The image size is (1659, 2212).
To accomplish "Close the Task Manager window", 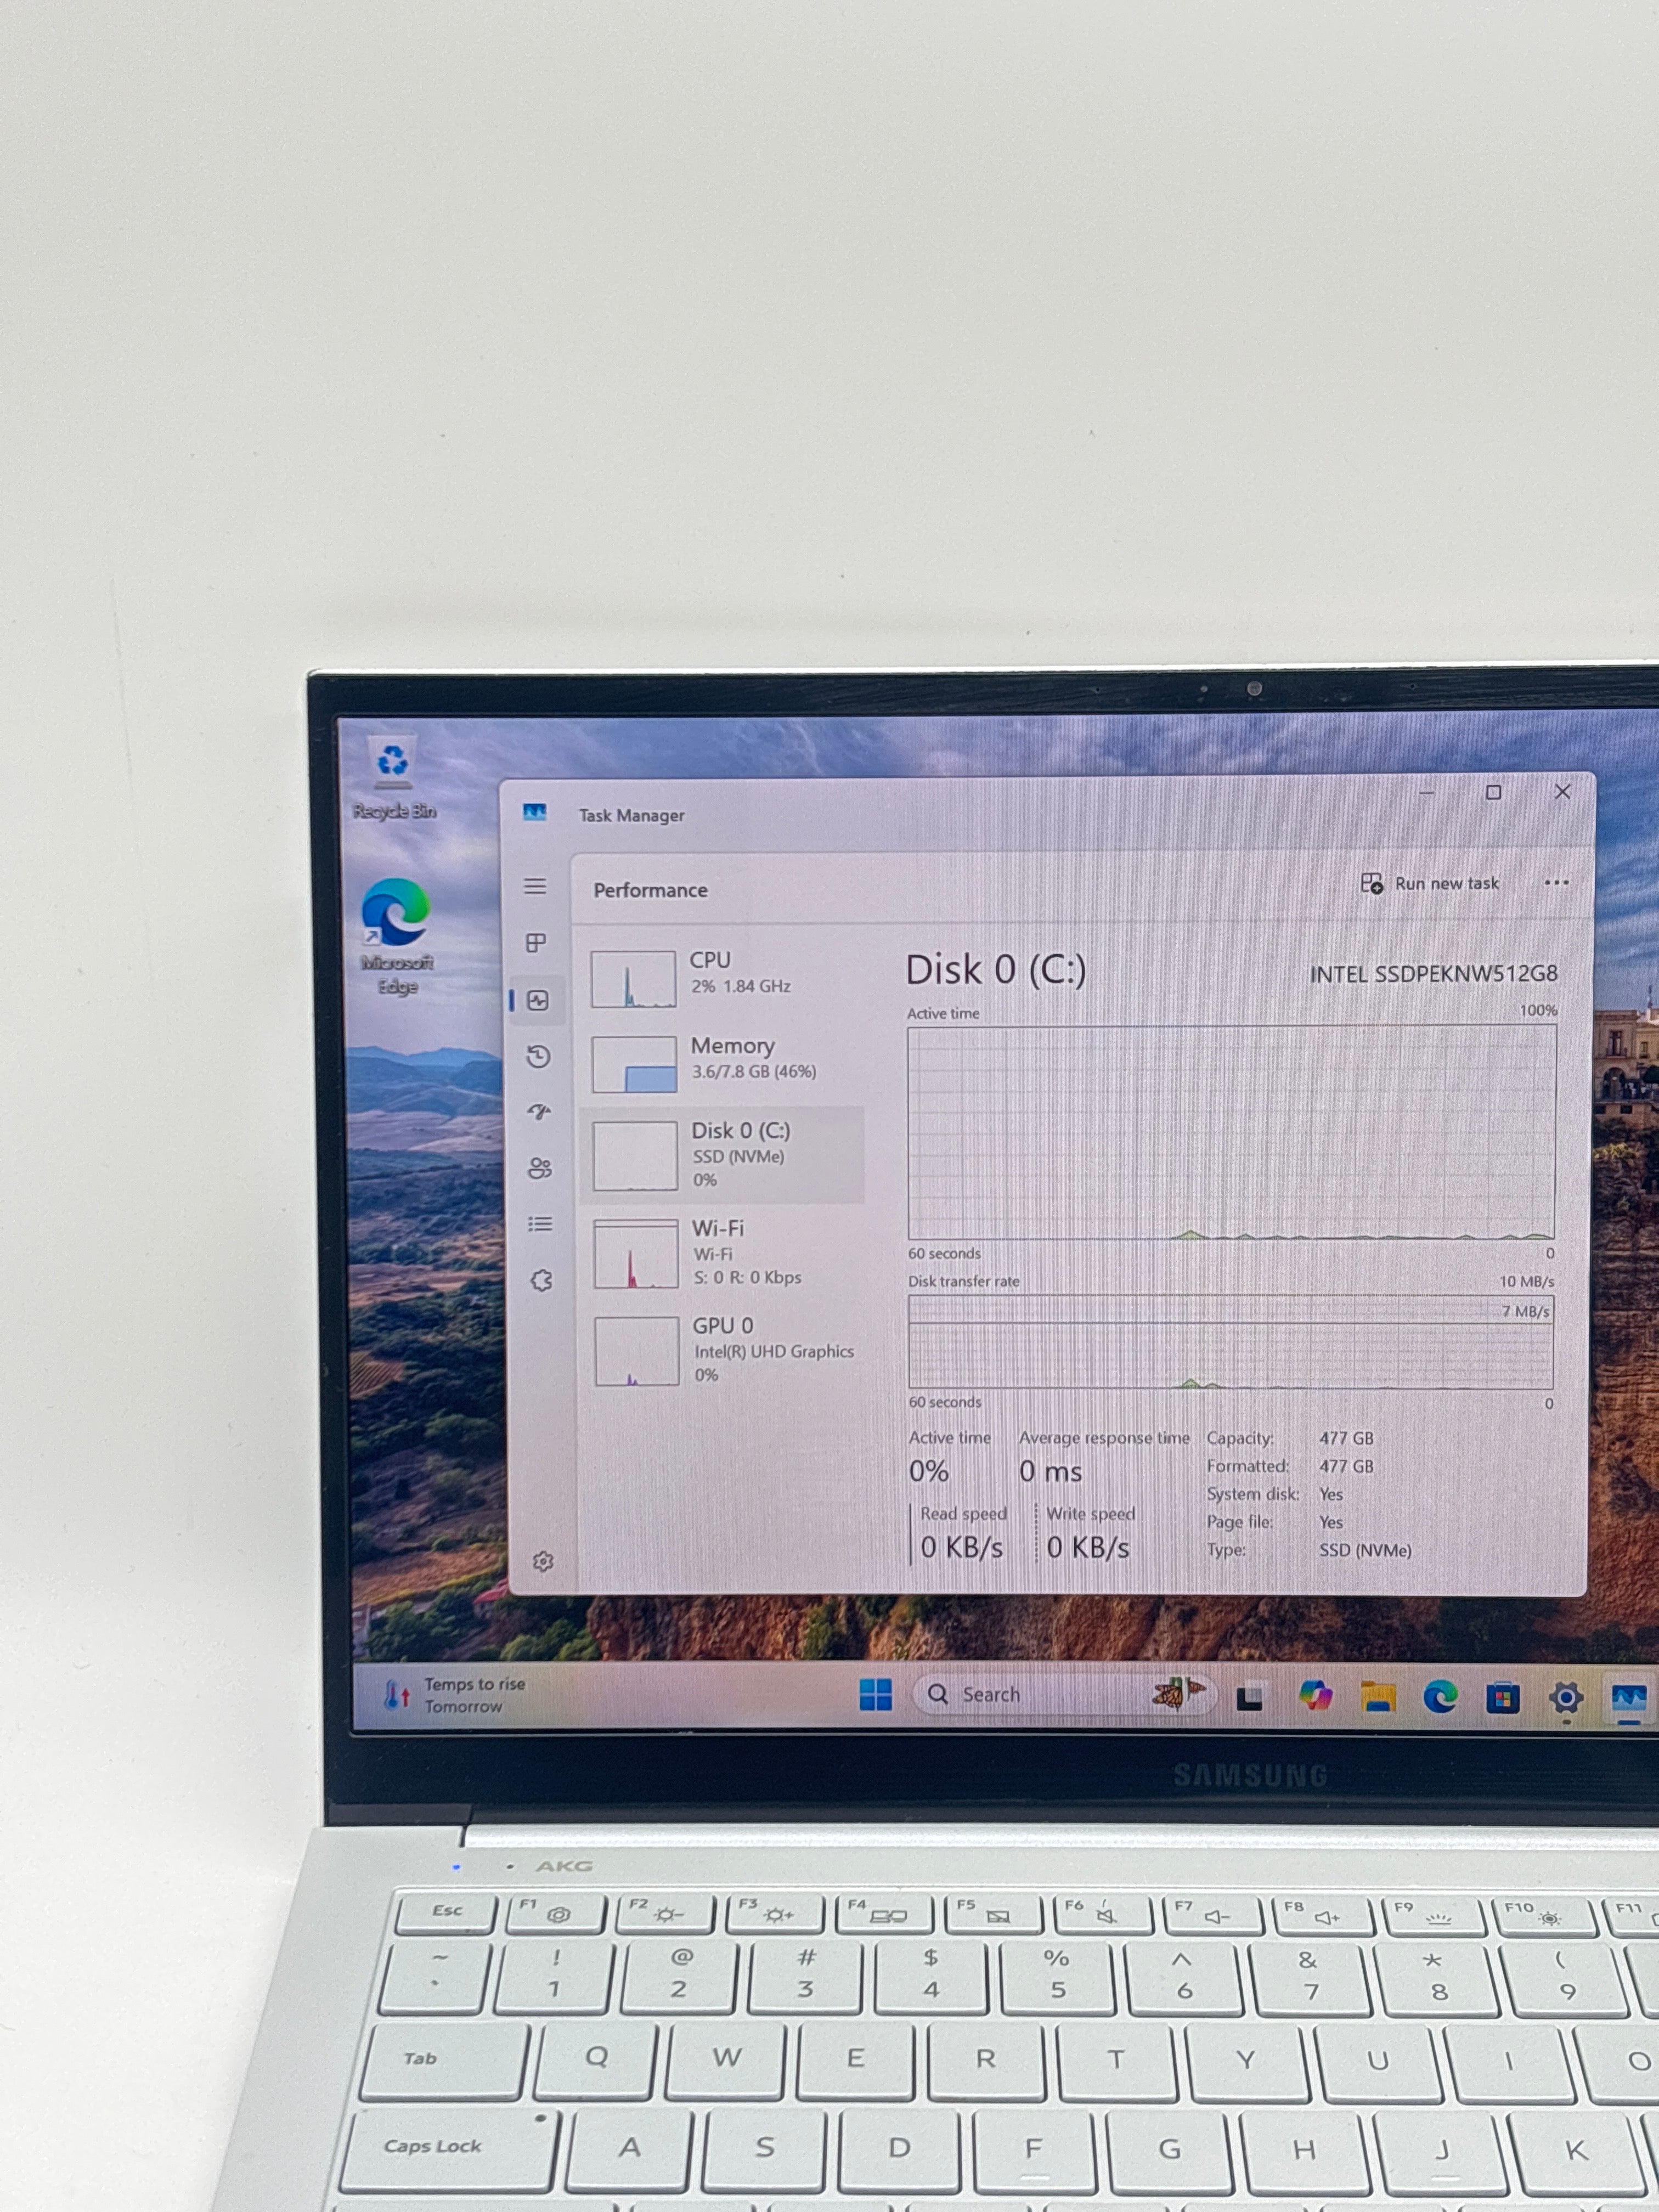I will [x=1562, y=791].
